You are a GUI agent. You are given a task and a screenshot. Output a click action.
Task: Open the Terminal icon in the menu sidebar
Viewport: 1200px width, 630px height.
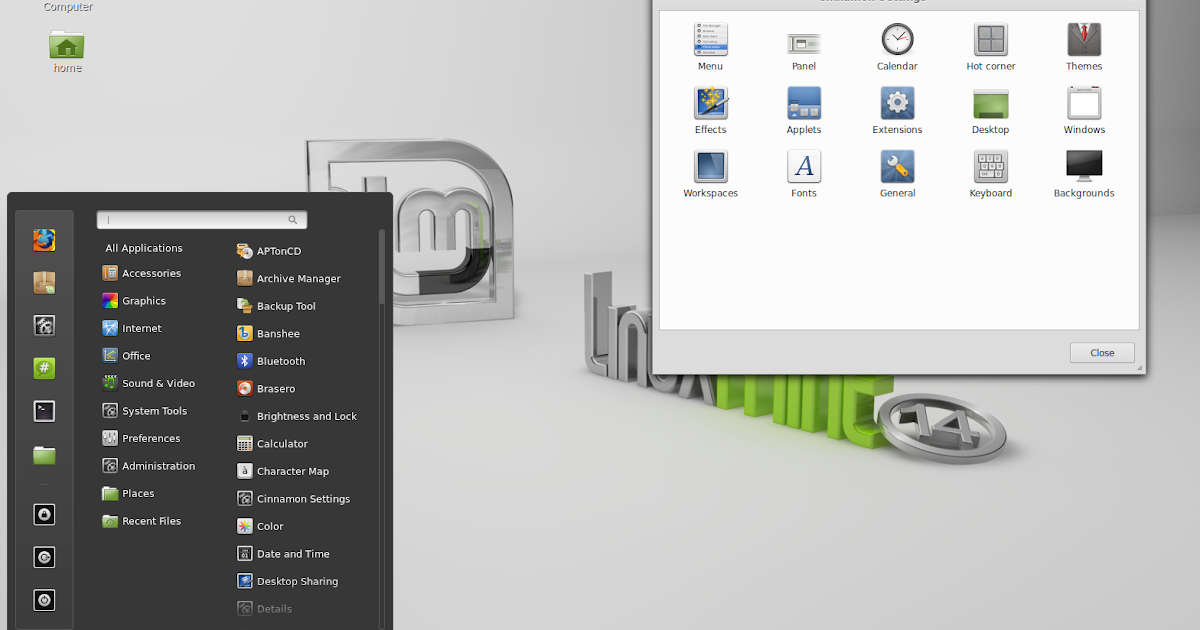(44, 410)
